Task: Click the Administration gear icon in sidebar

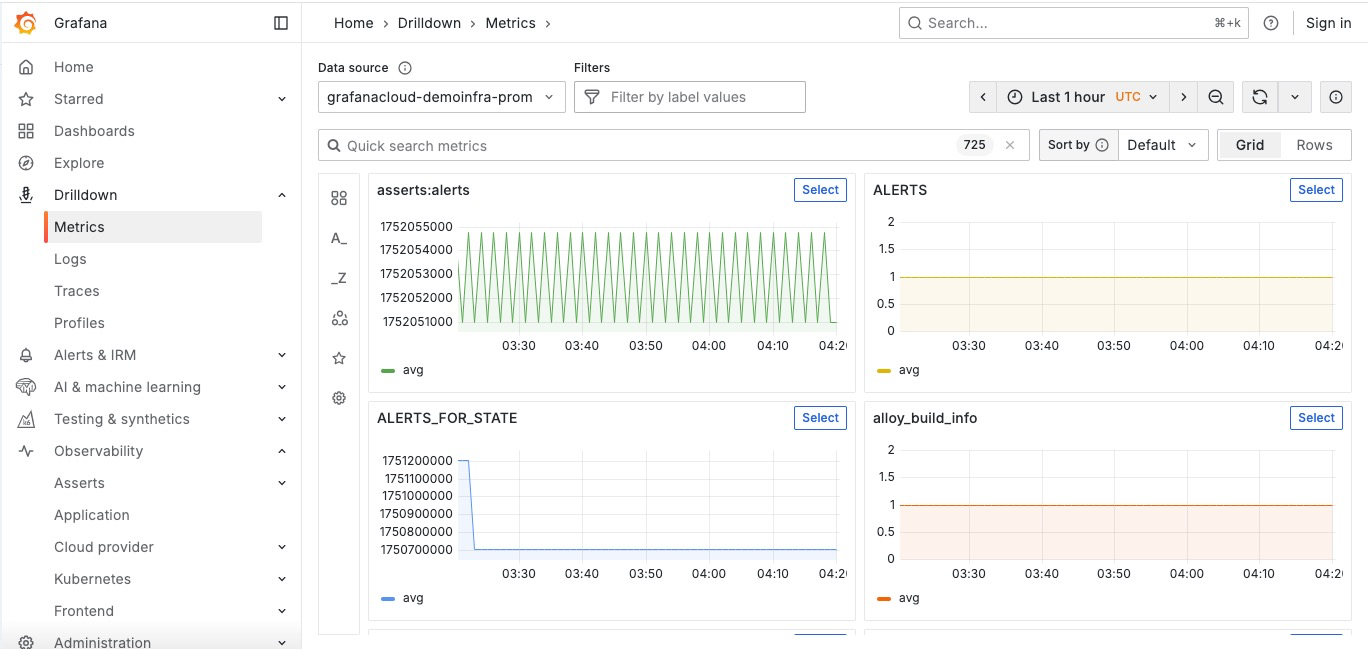Action: pos(27,642)
